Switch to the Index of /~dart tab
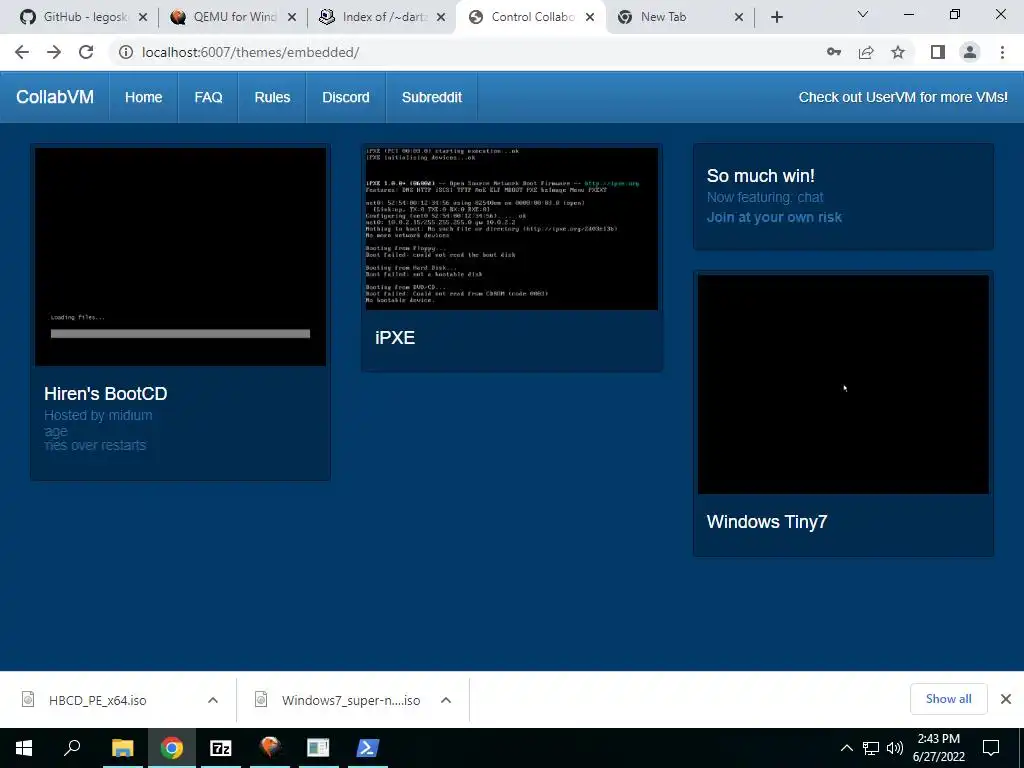The image size is (1024, 768). 382,17
